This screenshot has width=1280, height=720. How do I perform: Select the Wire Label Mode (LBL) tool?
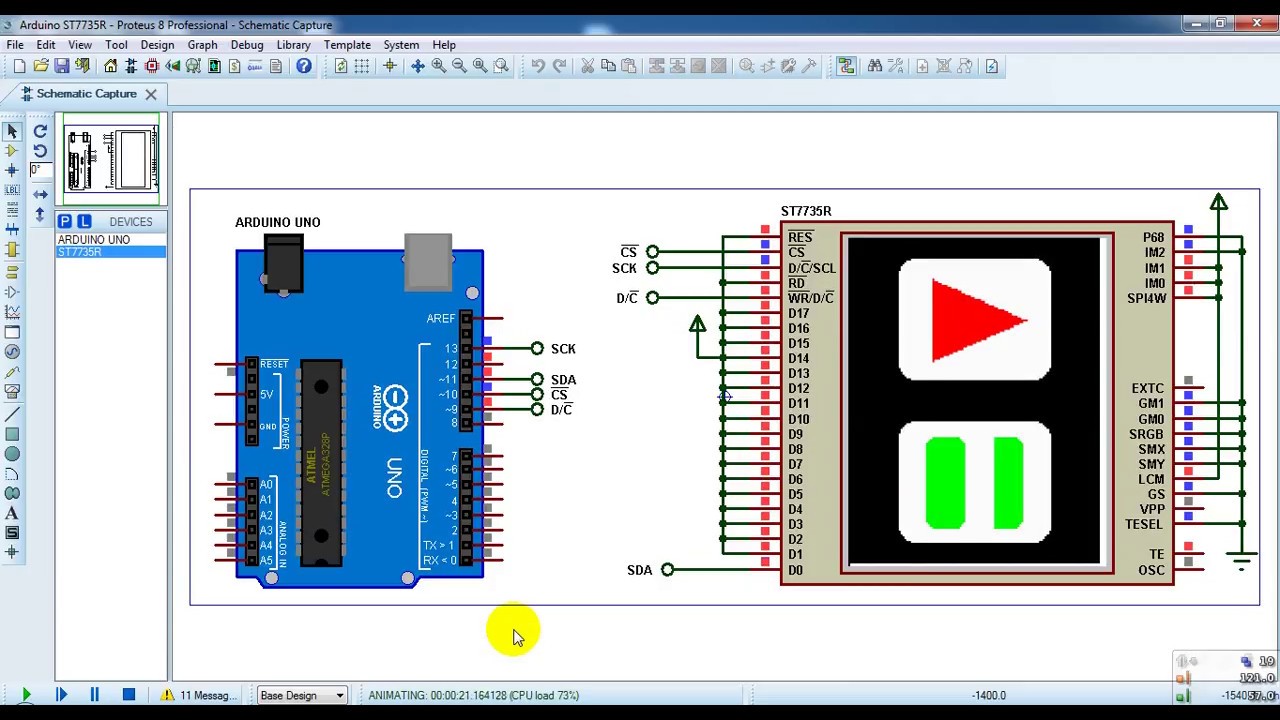pos(12,190)
